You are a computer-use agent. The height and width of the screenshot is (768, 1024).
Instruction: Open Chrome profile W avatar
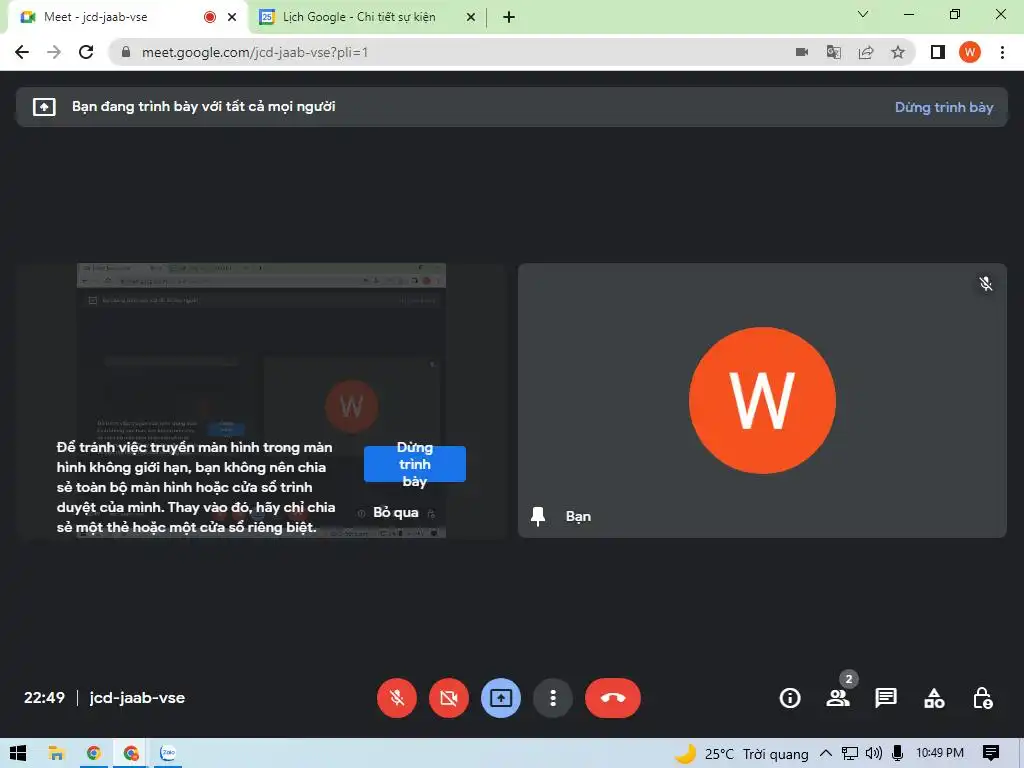click(x=970, y=52)
